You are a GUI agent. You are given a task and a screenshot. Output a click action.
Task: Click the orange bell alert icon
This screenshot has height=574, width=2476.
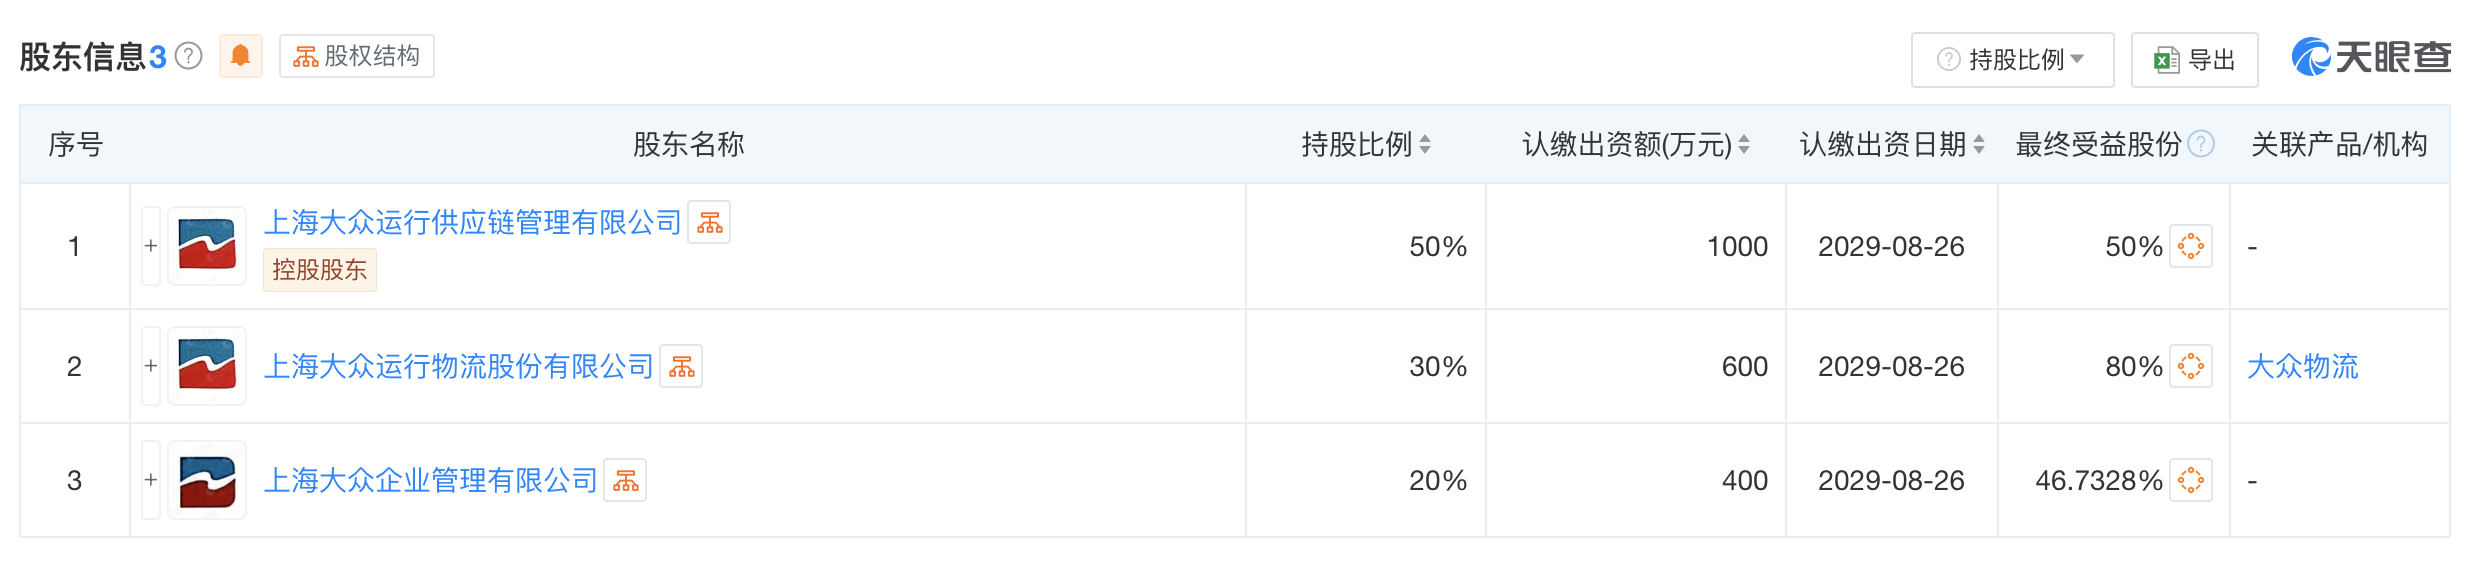coord(241,56)
